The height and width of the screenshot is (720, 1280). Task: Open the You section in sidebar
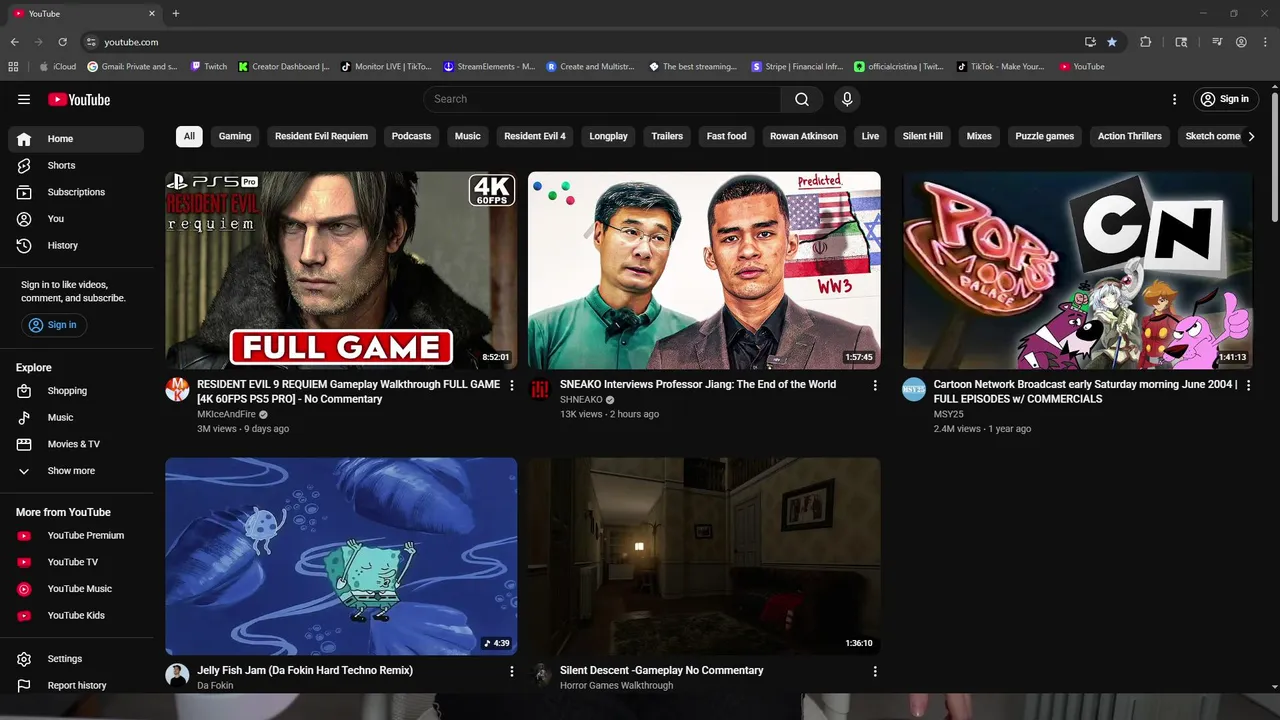click(x=76, y=218)
